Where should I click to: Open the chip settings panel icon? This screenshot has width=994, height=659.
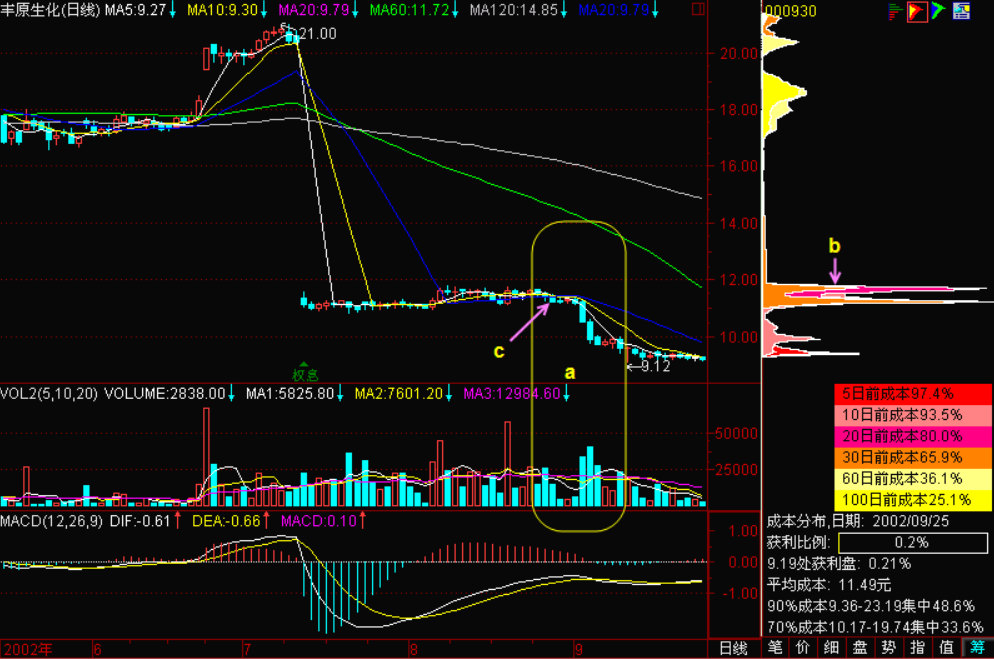click(x=961, y=11)
